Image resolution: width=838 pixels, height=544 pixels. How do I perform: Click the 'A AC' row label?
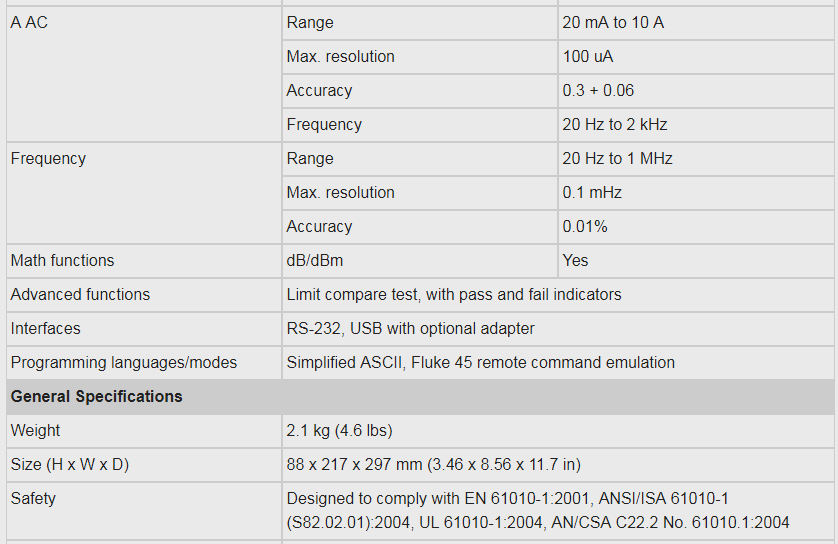[x=29, y=22]
